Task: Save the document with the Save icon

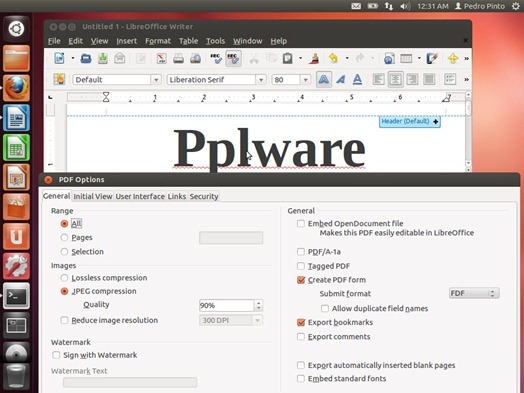Action: (x=103, y=58)
